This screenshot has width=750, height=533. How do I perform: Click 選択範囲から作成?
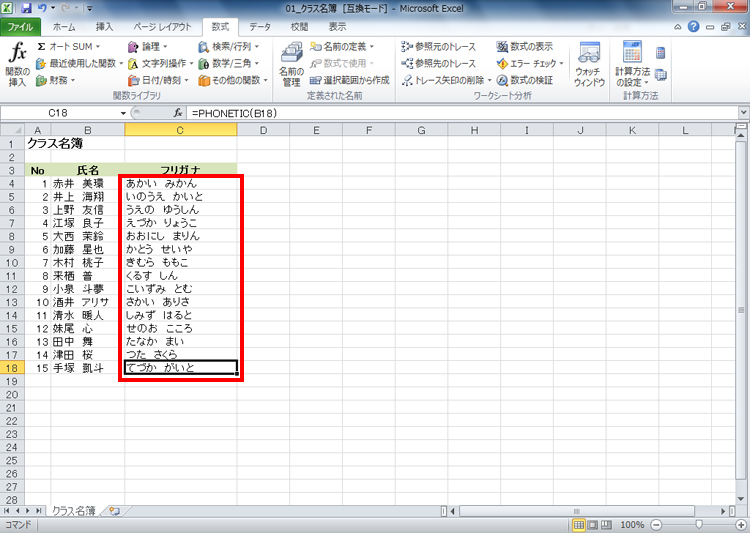coord(349,80)
